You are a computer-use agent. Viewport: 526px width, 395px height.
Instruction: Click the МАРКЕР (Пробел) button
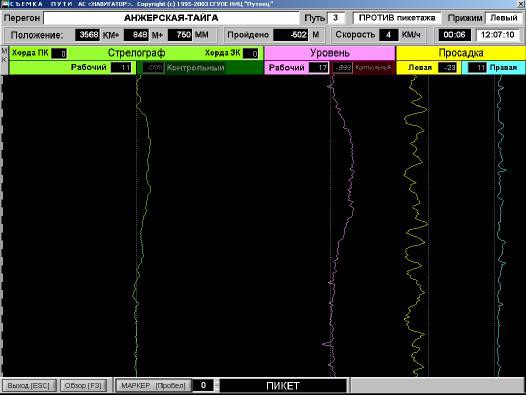(153, 385)
